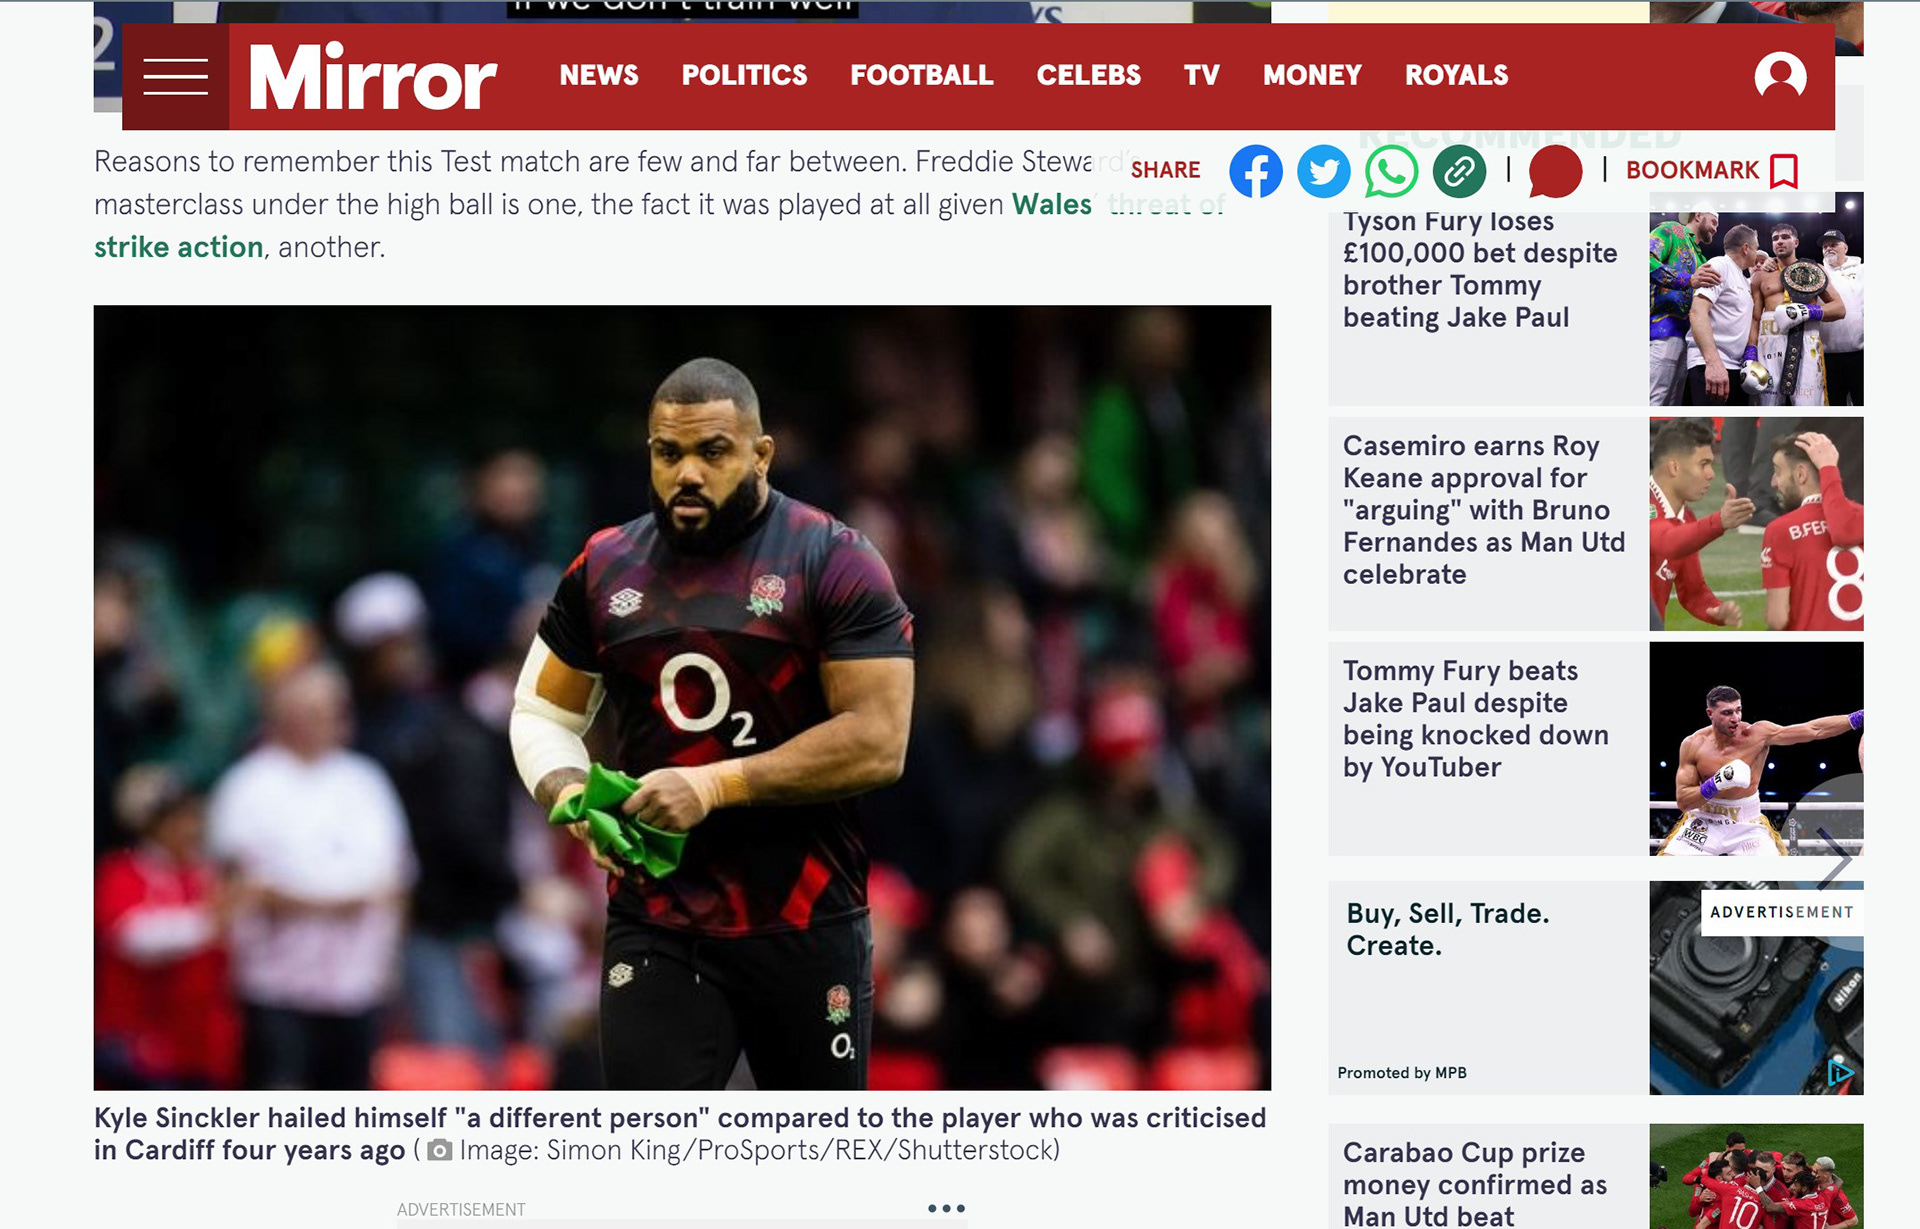Open comments via red speech bubble
Viewport: 1920px width, 1229px height.
click(1555, 171)
